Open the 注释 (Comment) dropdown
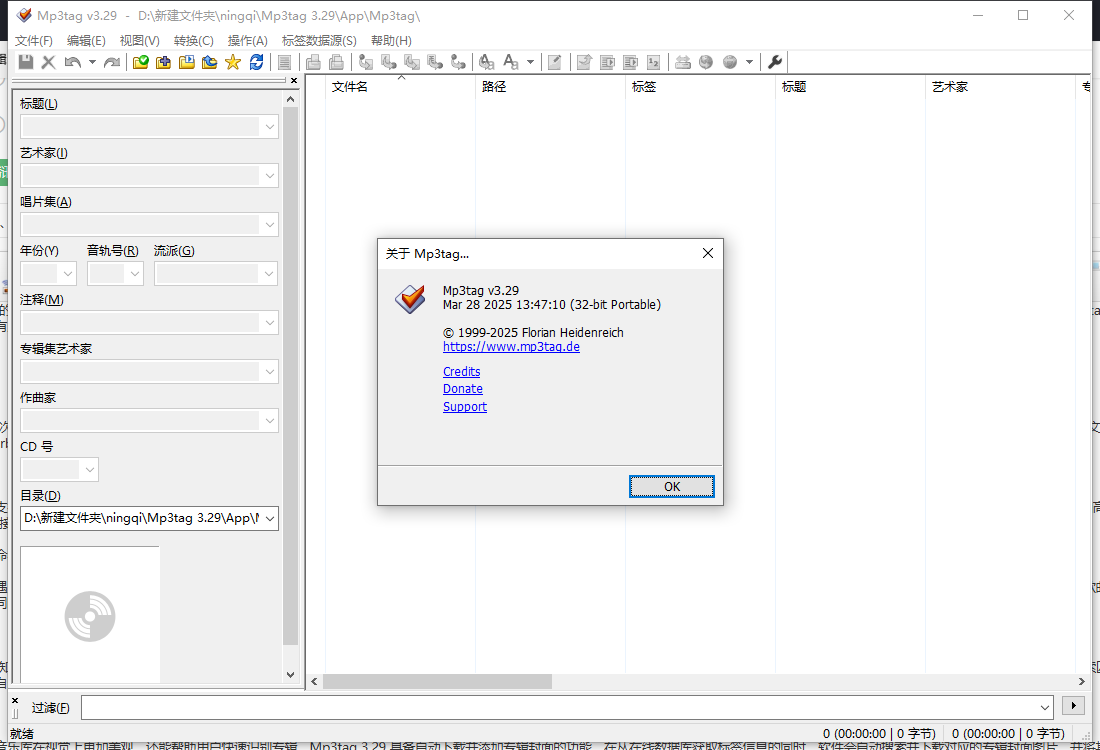The image size is (1100, 750). (x=269, y=323)
